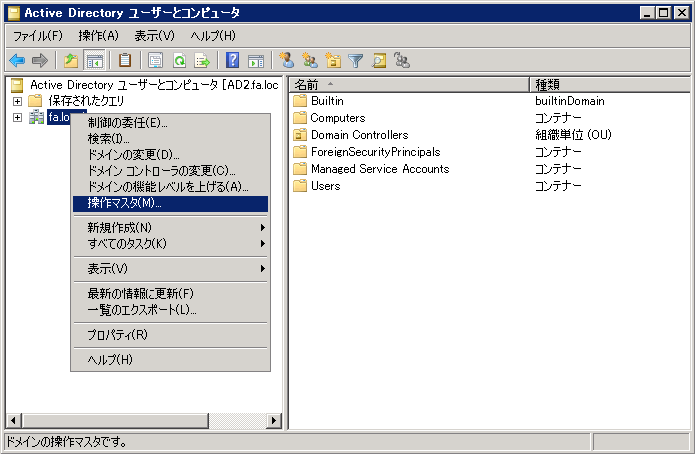
Task: Click the Create new user icon
Action: [287, 60]
